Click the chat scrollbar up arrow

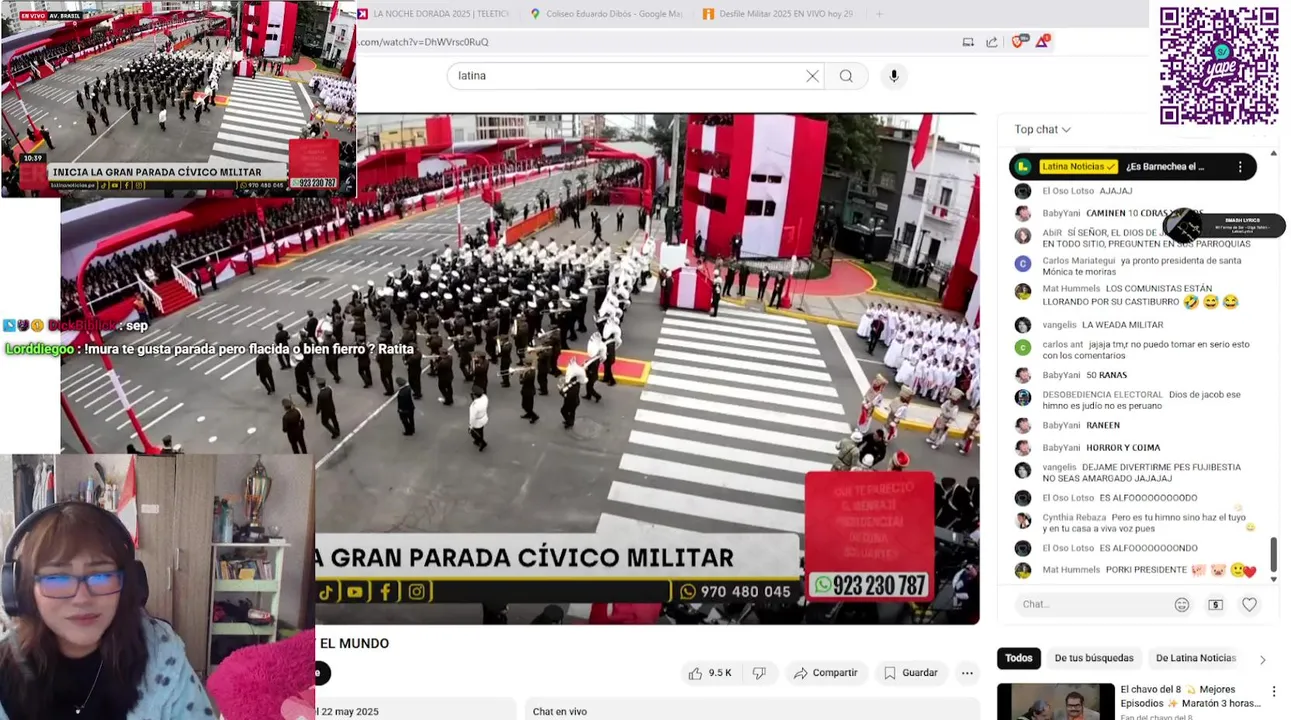[x=1273, y=153]
